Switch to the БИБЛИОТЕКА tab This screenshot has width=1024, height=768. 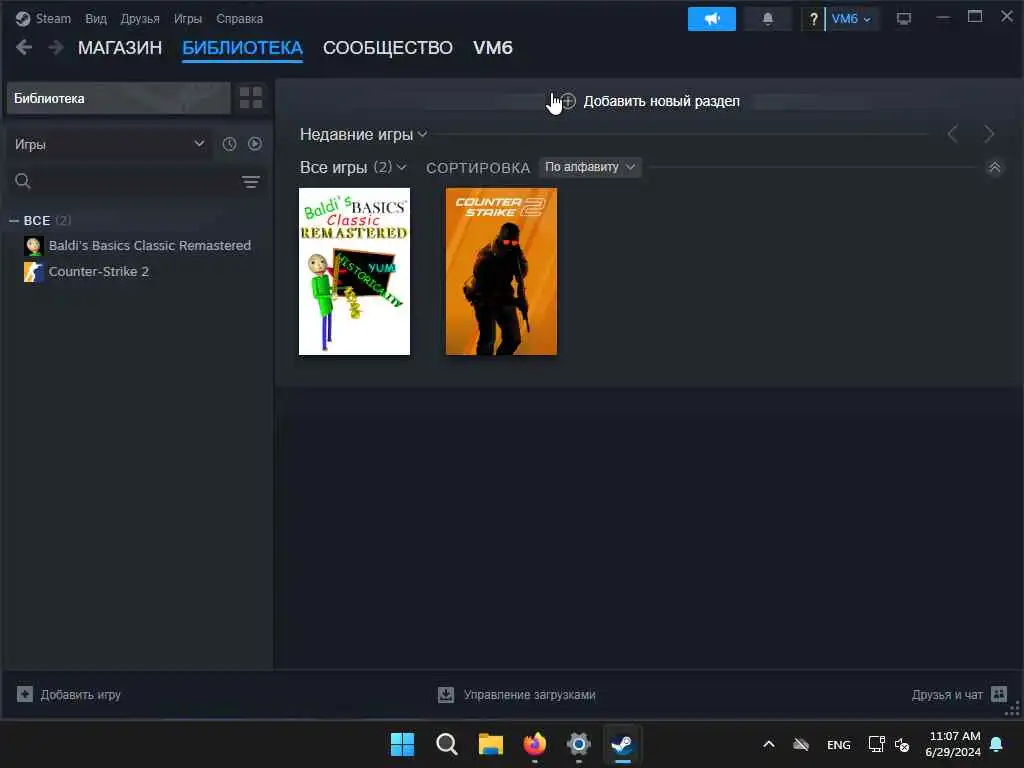coord(242,48)
